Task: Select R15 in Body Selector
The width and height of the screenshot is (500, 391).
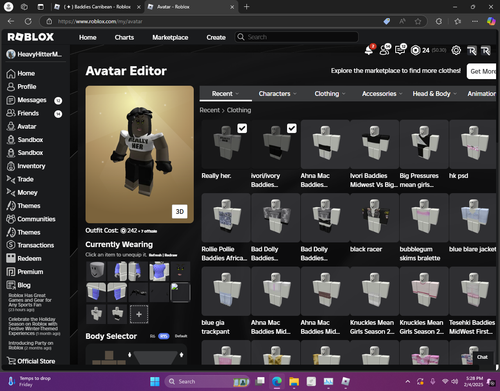Action: coord(163,336)
